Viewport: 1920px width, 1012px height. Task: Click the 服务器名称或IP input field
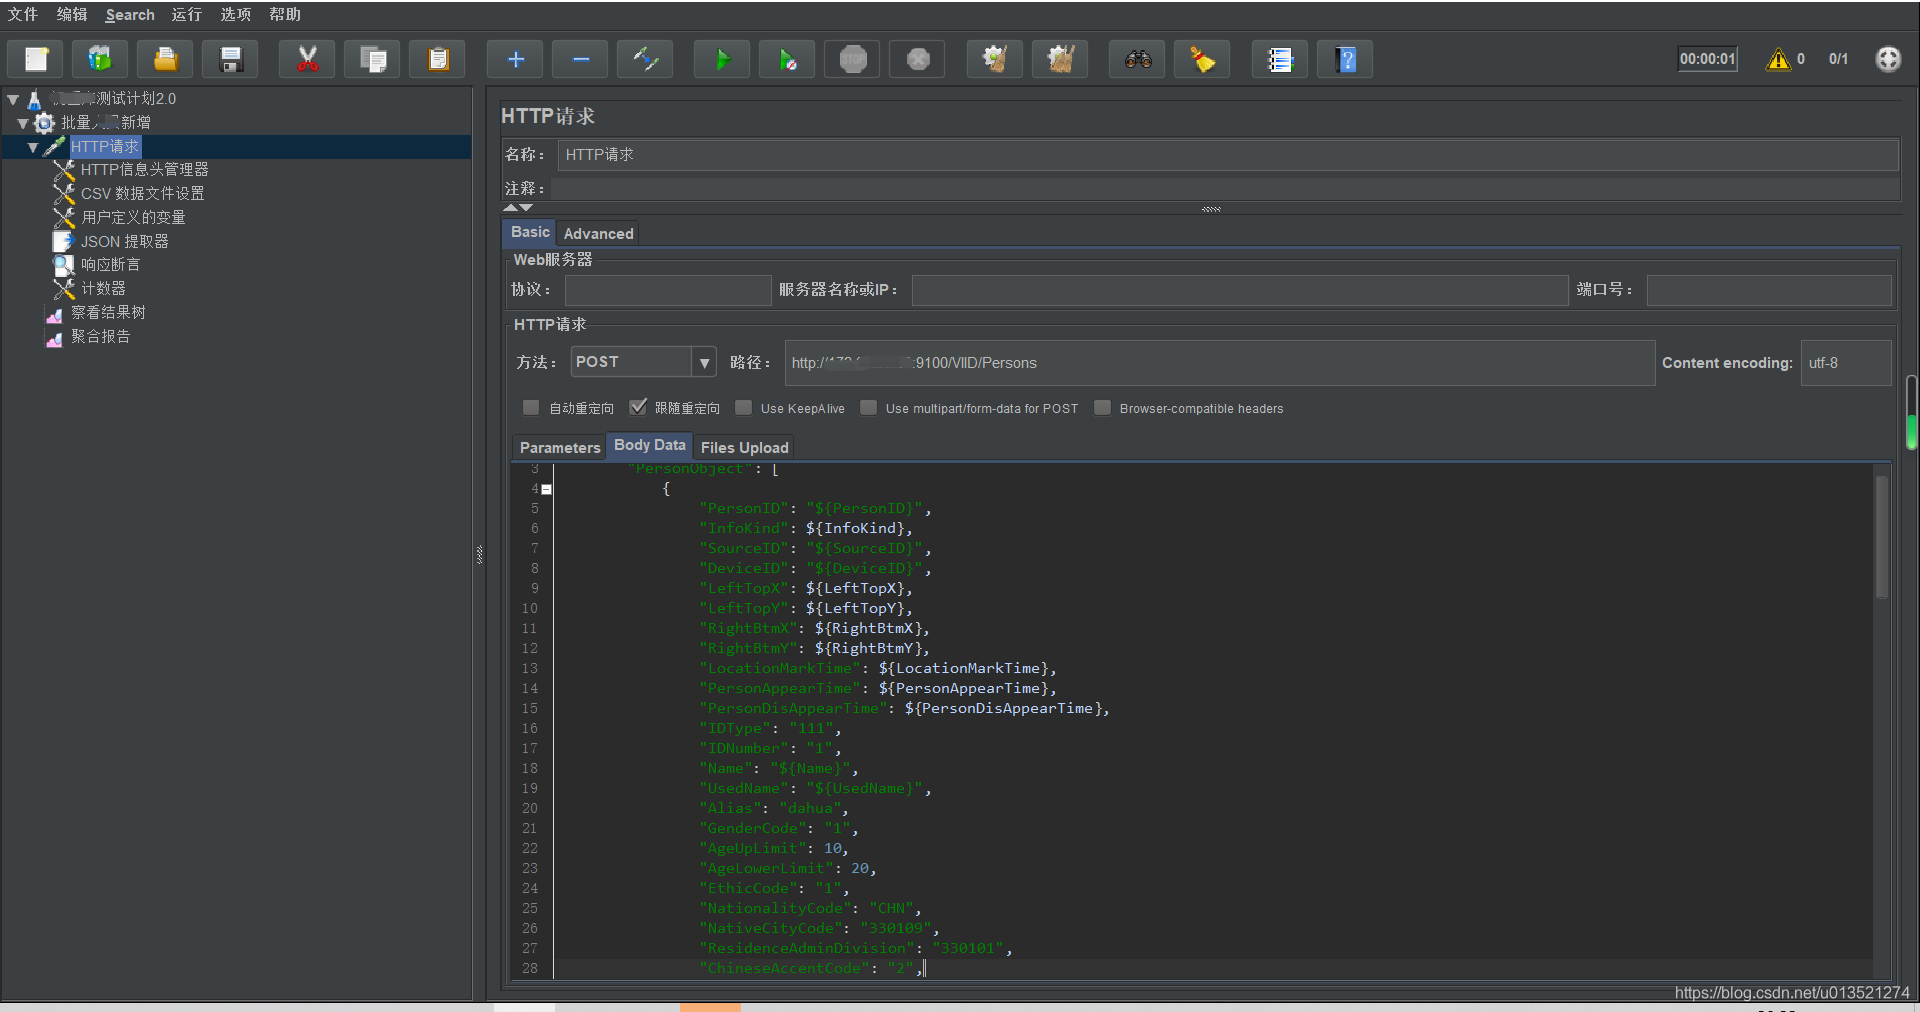point(1239,290)
